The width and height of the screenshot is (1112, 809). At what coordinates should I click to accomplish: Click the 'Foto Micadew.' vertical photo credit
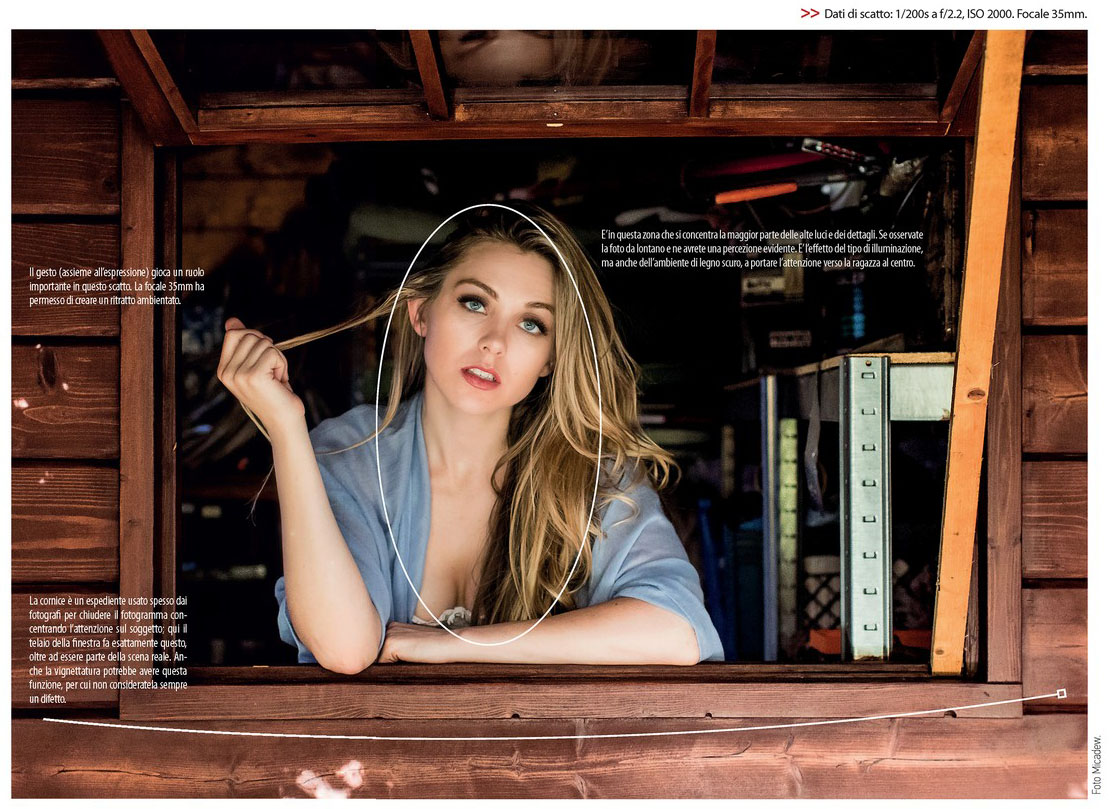pyautogui.click(x=1096, y=764)
